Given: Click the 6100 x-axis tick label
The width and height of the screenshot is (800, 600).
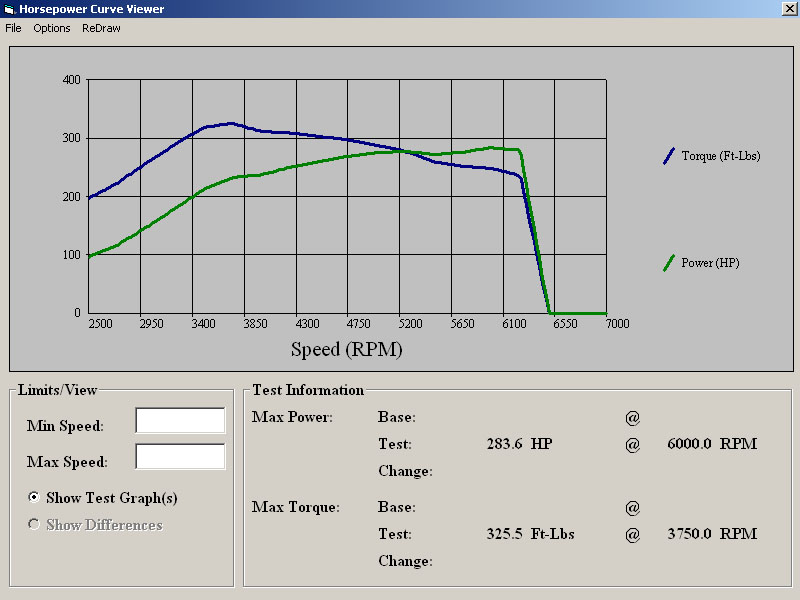Looking at the screenshot, I should (514, 324).
